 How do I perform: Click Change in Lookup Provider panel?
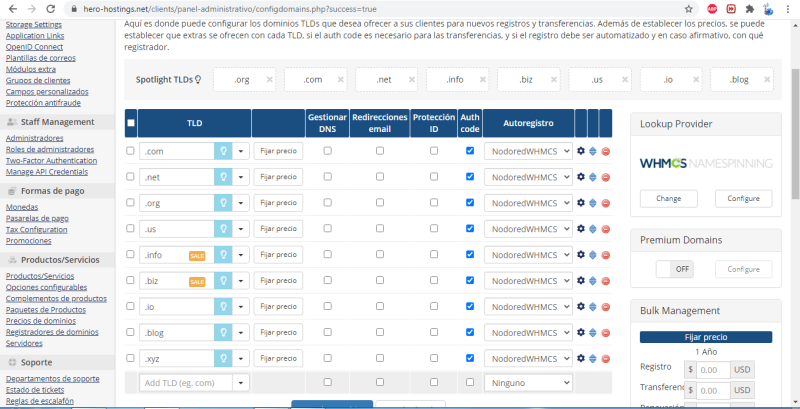(x=668, y=198)
